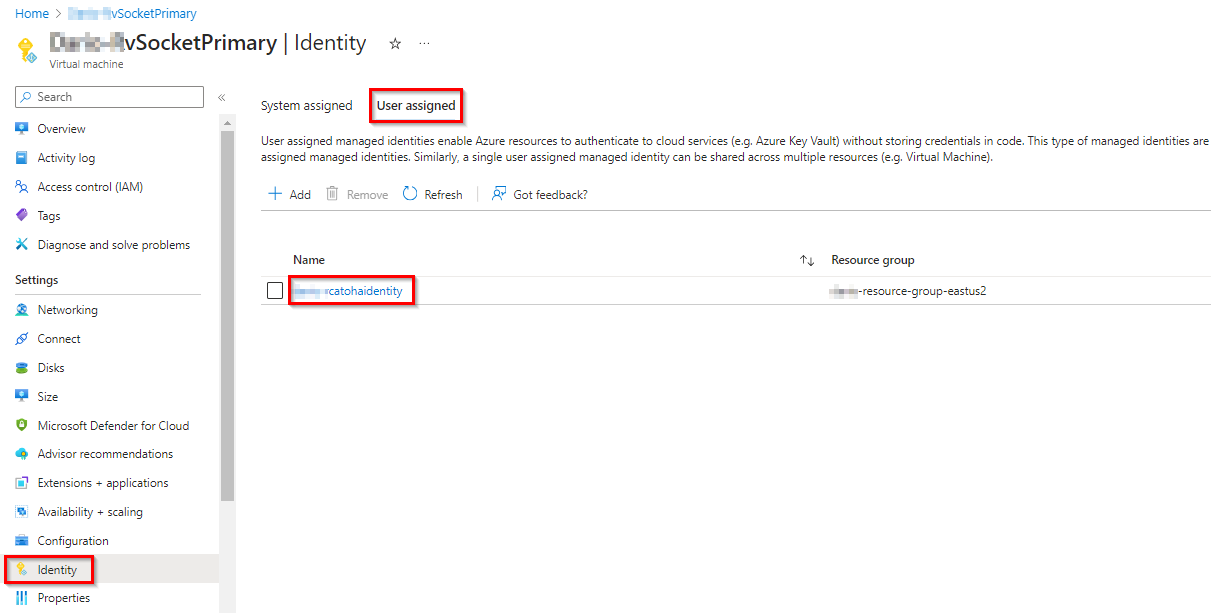
Task: Open Activity log from sidebar
Action: point(66,158)
